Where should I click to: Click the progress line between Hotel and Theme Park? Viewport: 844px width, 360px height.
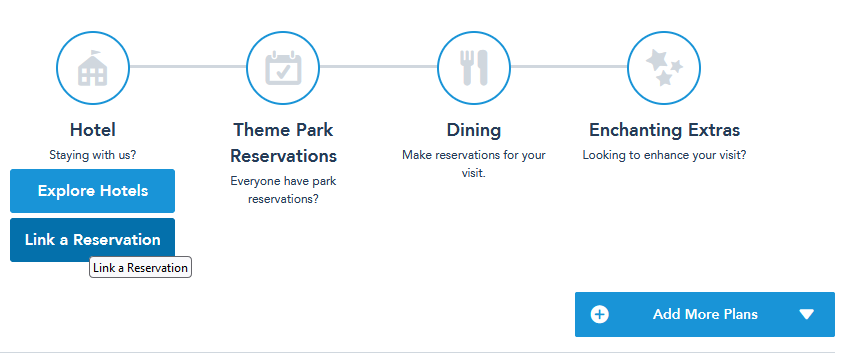pyautogui.click(x=188, y=67)
